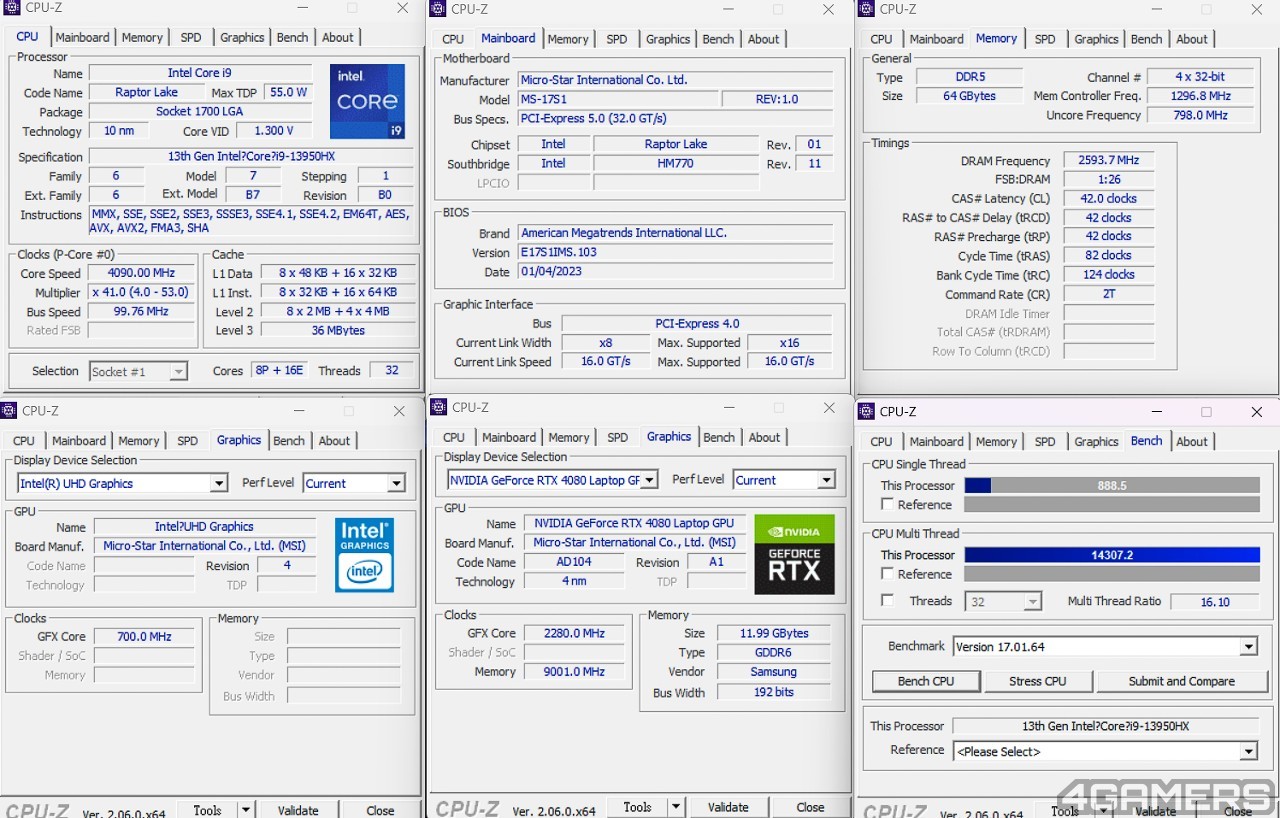The image size is (1280, 818).
Task: Click the empty single thread Reference bar
Action: (x=1112, y=505)
